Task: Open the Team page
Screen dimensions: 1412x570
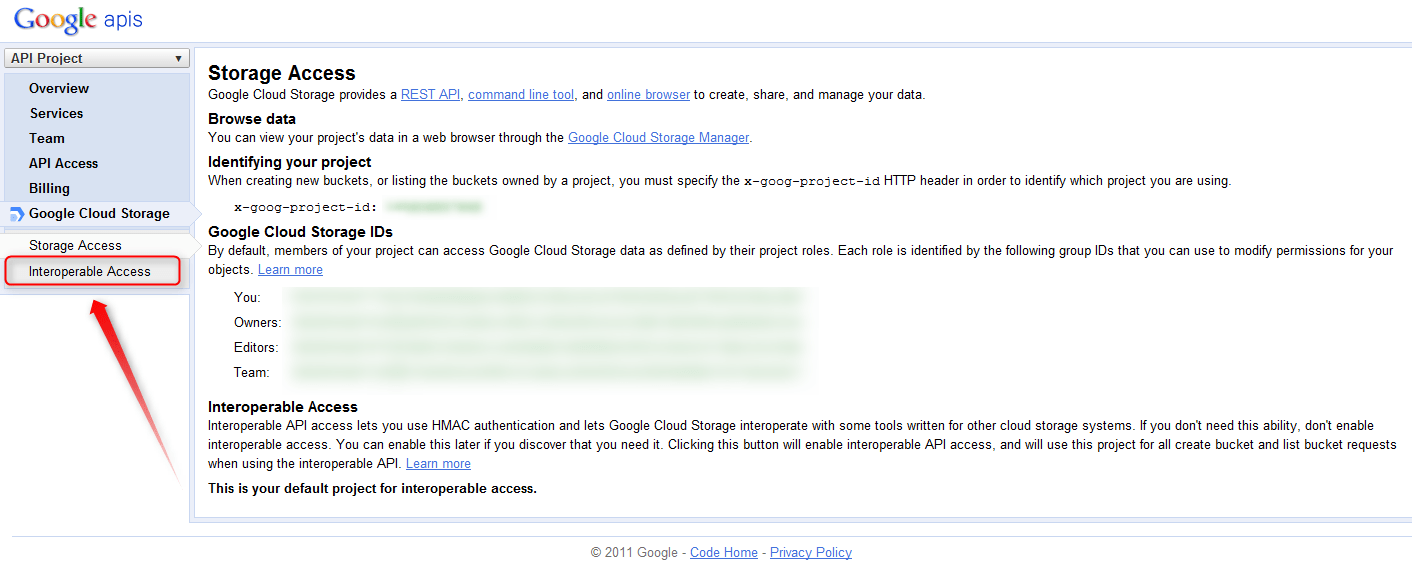Action: coord(47,138)
